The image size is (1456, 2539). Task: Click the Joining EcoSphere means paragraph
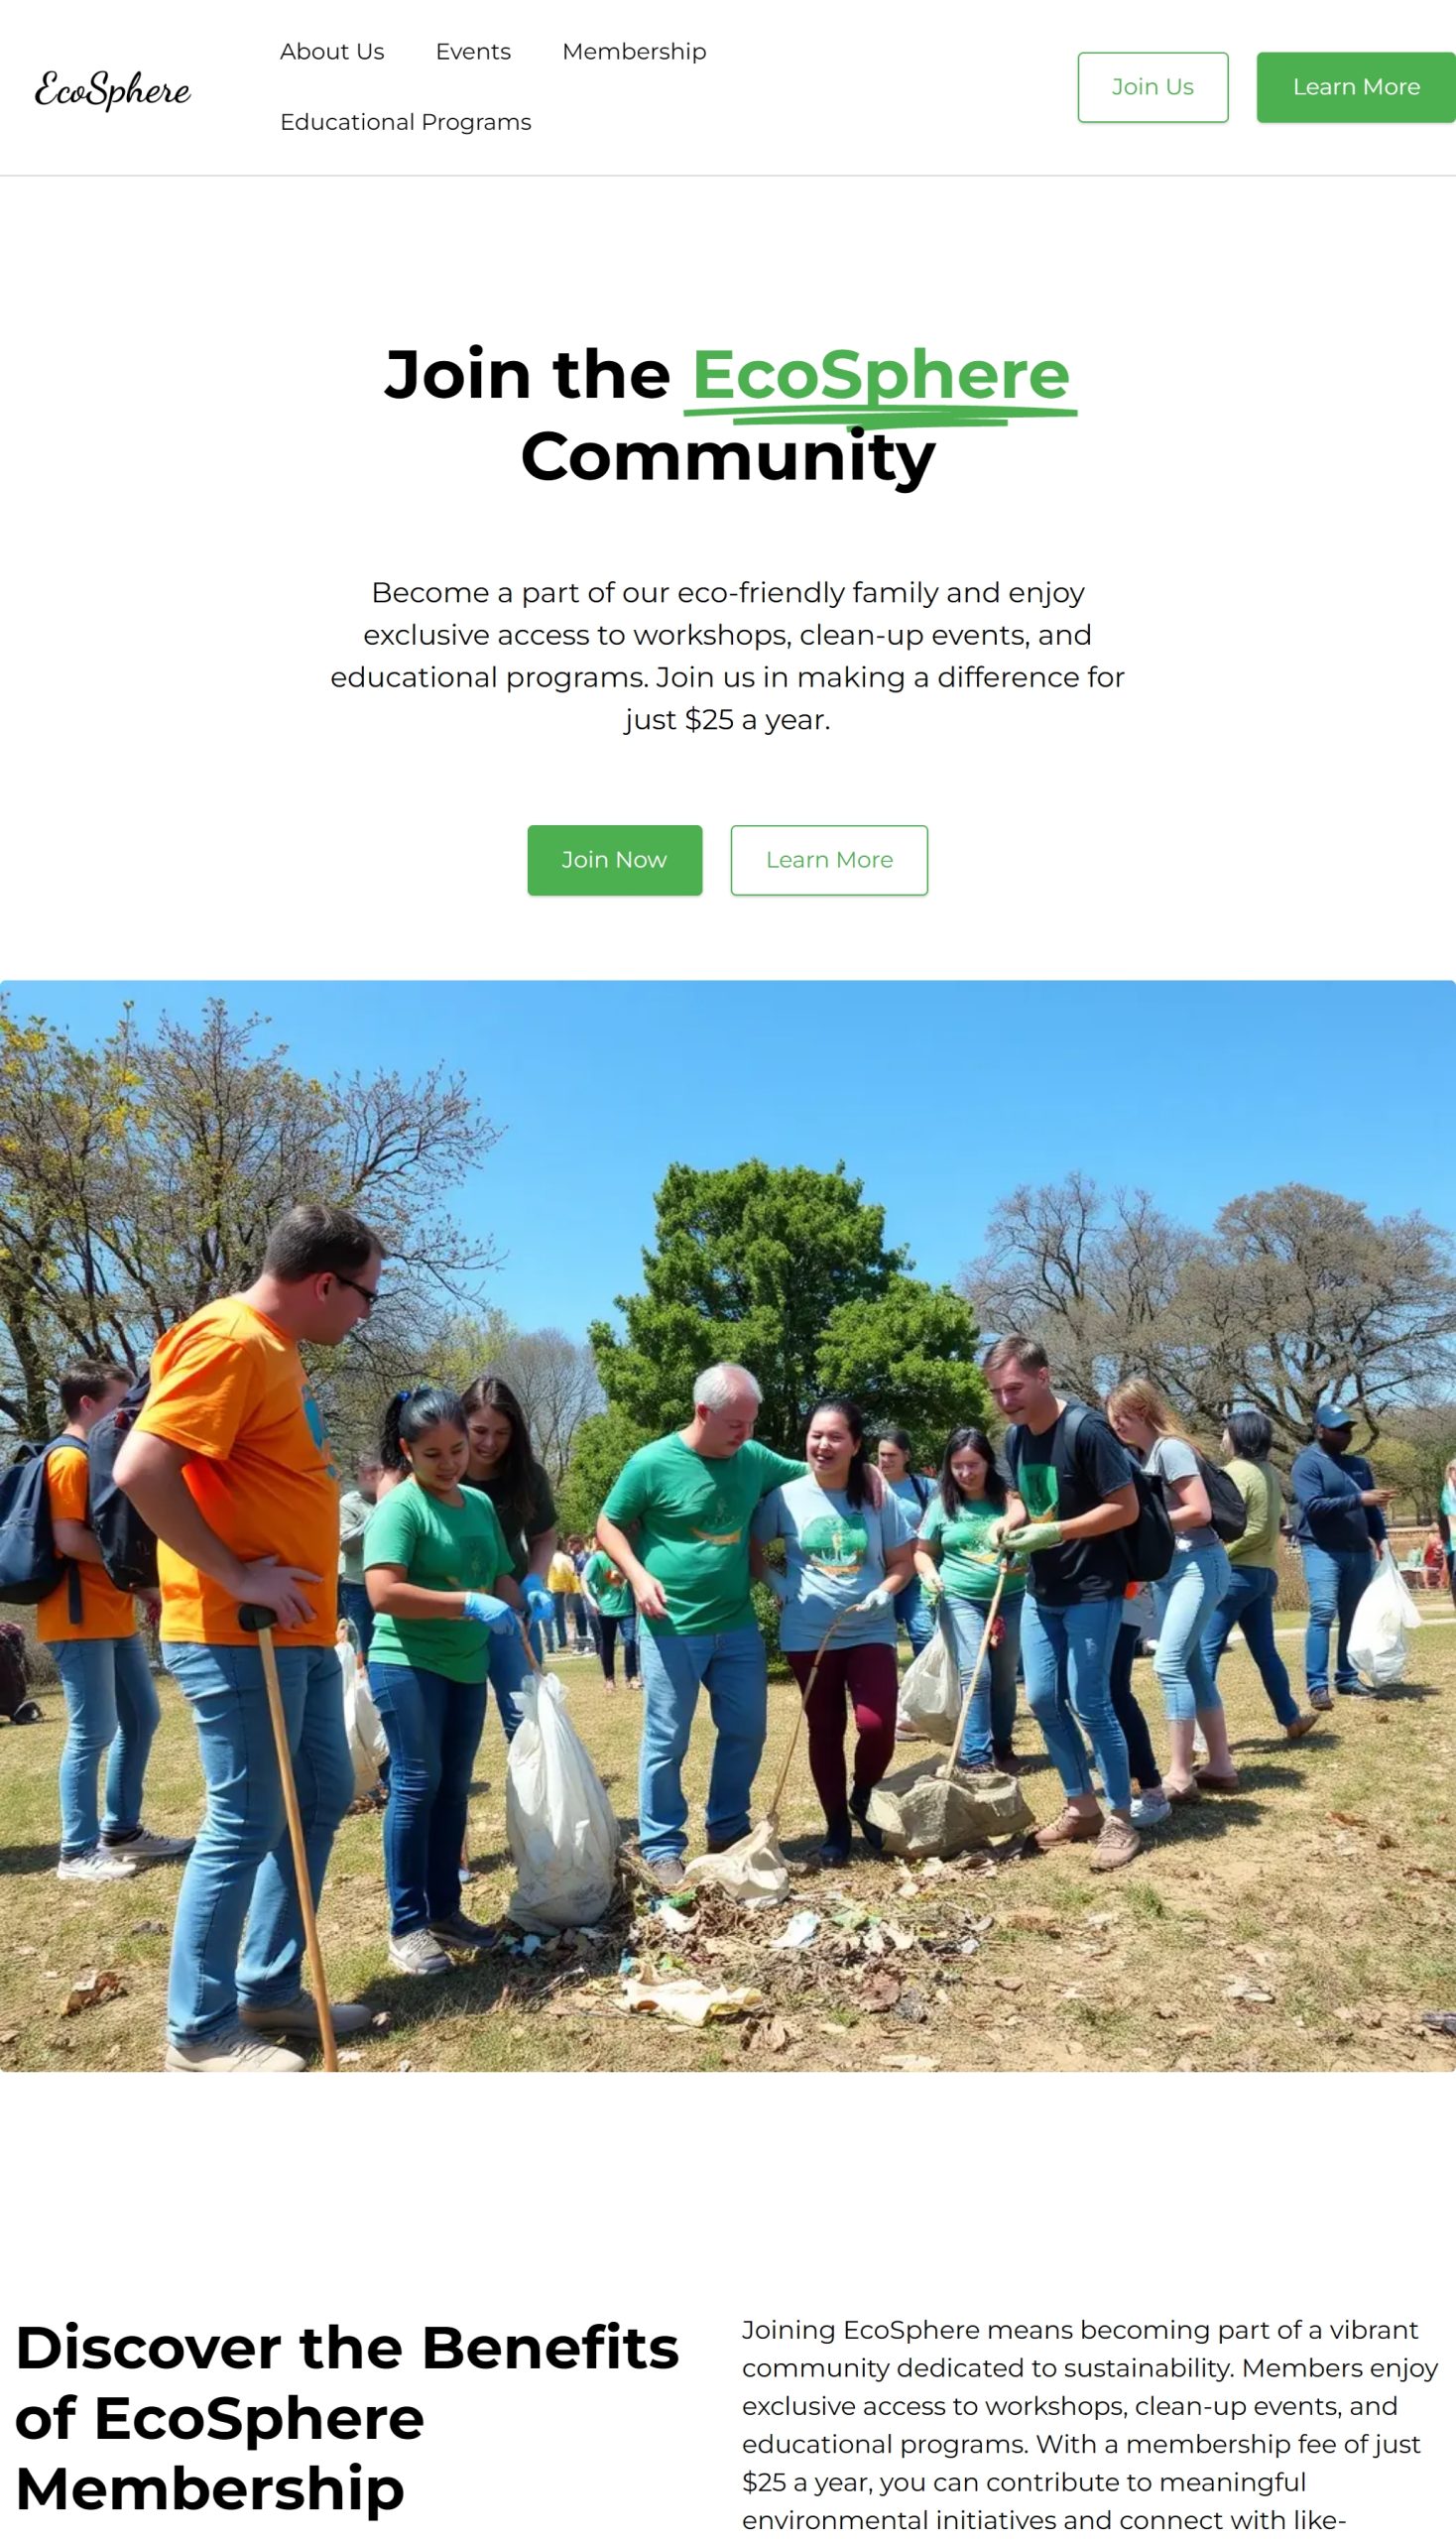pyautogui.click(x=1090, y=2425)
